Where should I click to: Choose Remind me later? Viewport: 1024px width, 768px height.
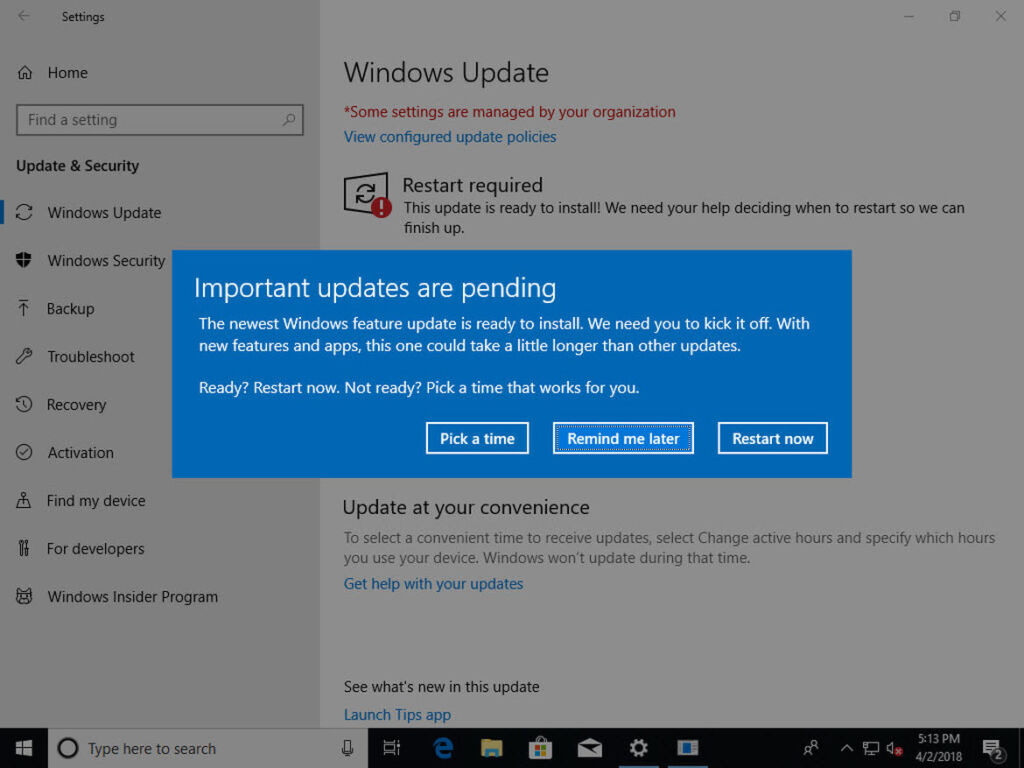point(623,438)
